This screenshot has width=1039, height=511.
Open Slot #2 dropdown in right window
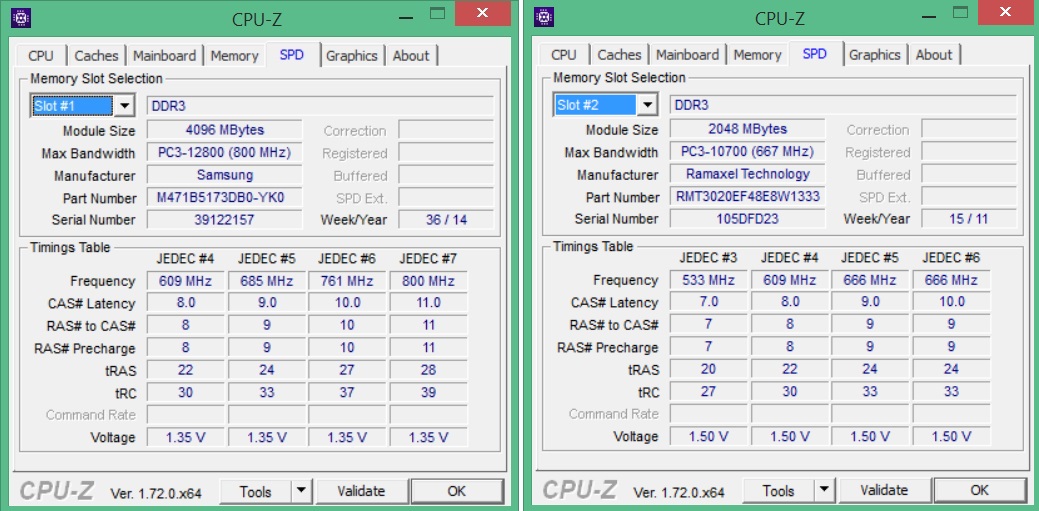coord(647,105)
